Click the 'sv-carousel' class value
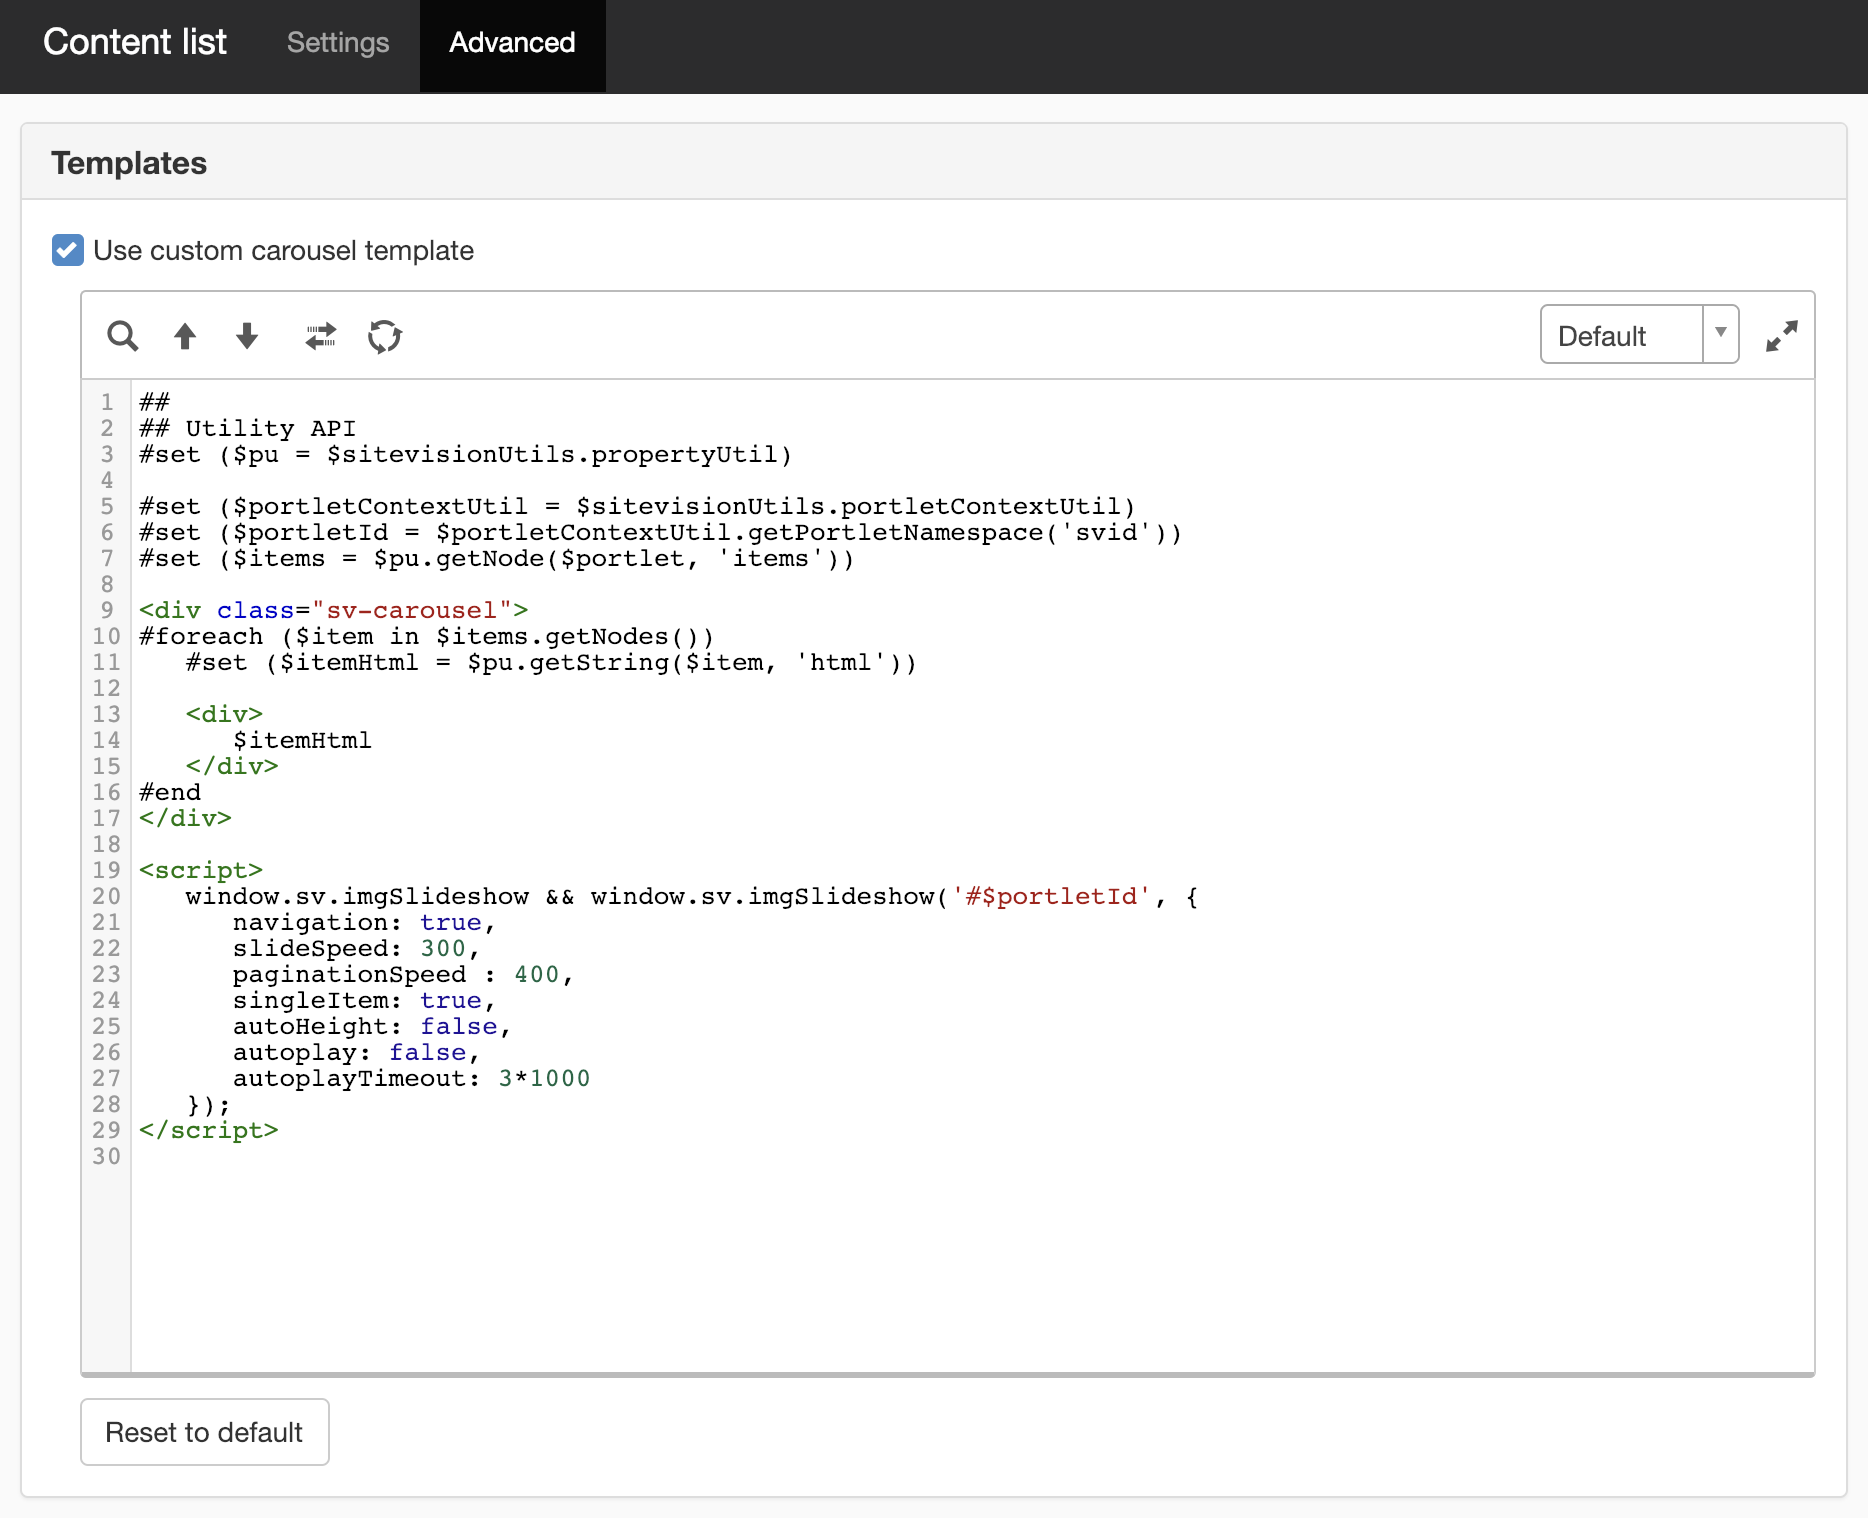The image size is (1868, 1518). tap(412, 610)
